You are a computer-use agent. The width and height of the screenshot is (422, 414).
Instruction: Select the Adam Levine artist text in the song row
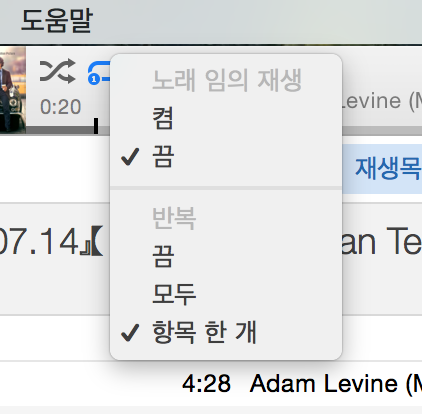[x=336, y=384]
